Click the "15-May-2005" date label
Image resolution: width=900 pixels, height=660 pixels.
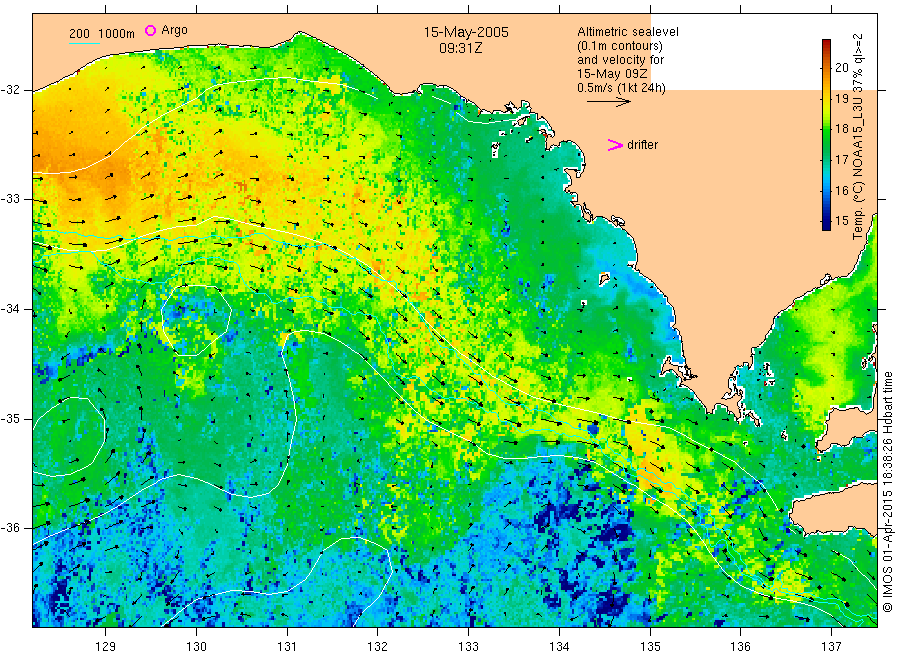point(466,32)
